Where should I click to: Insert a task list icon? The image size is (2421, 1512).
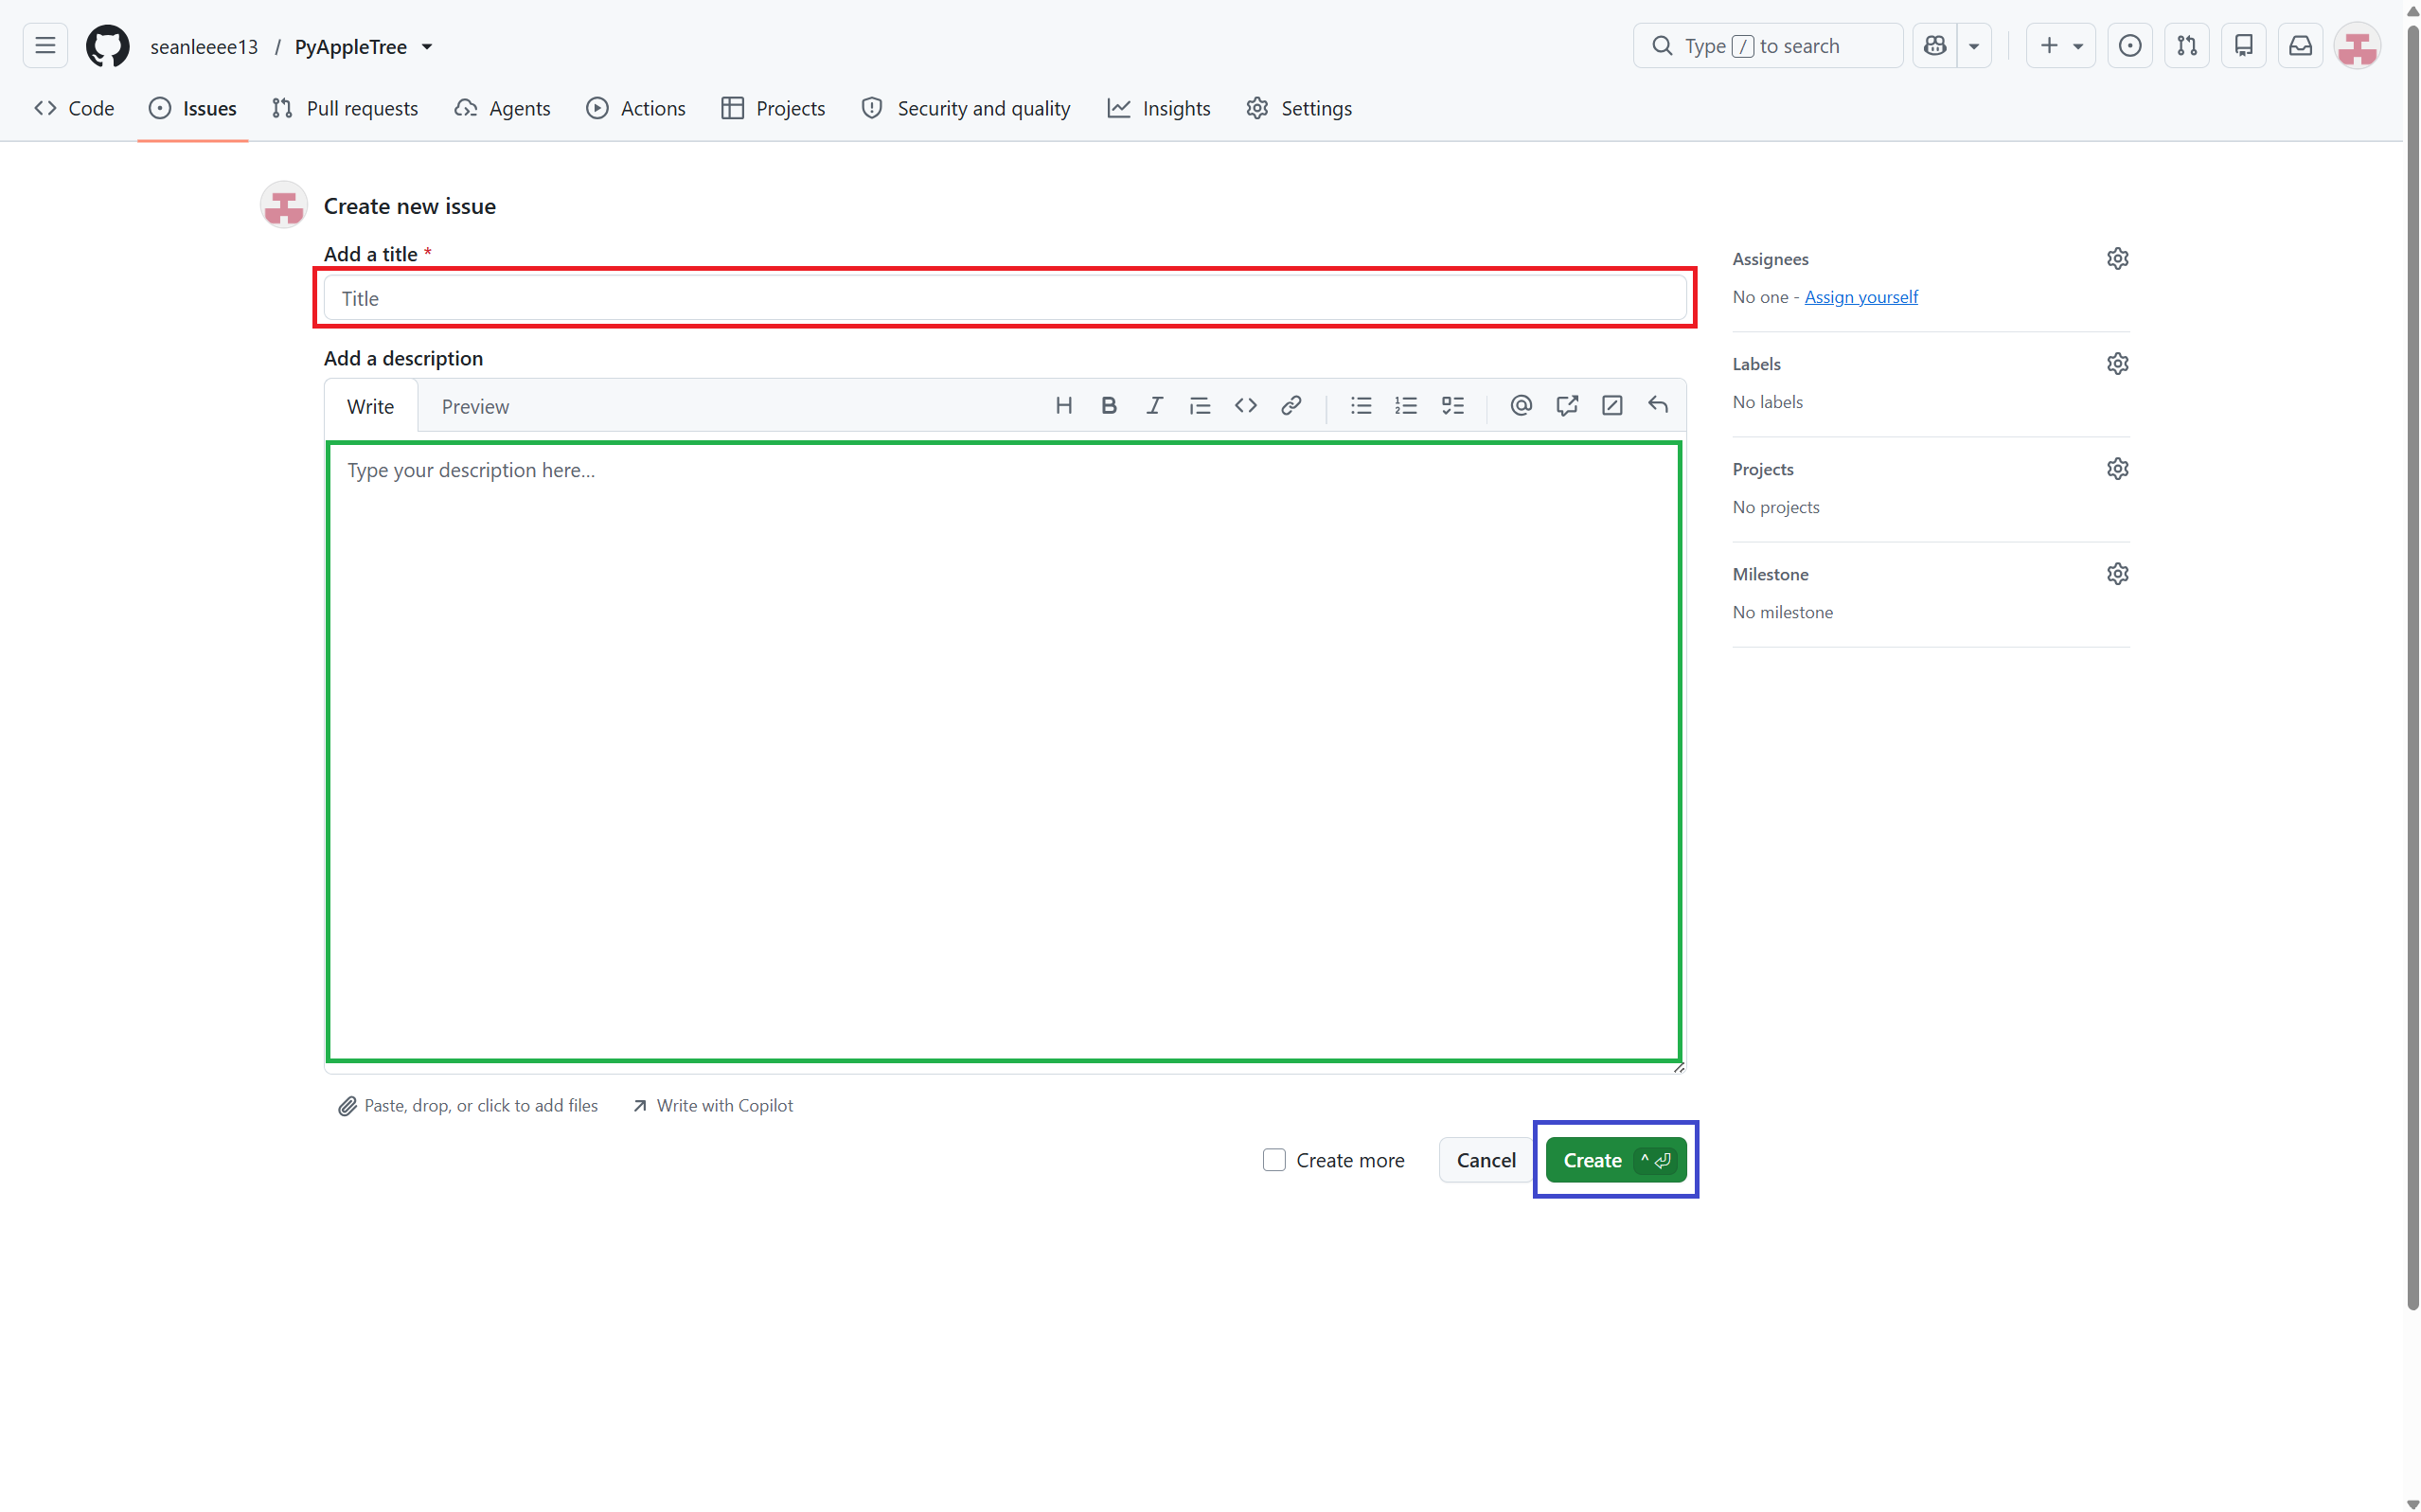pyautogui.click(x=1452, y=405)
